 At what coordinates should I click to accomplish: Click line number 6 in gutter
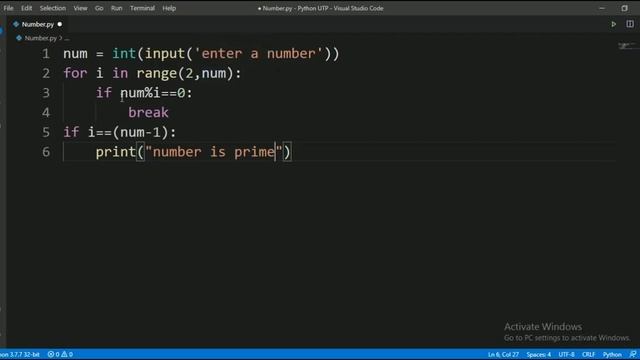[x=46, y=152]
